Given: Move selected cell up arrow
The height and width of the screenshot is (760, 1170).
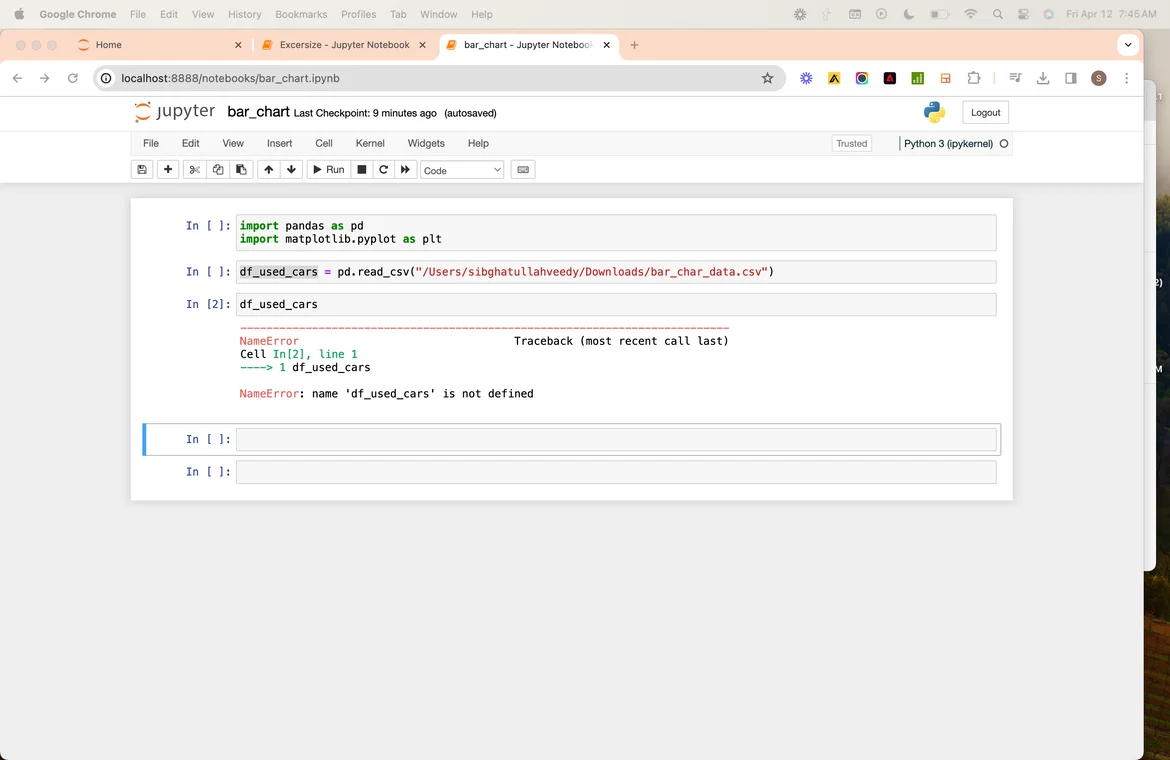Looking at the screenshot, I should pyautogui.click(x=268, y=170).
